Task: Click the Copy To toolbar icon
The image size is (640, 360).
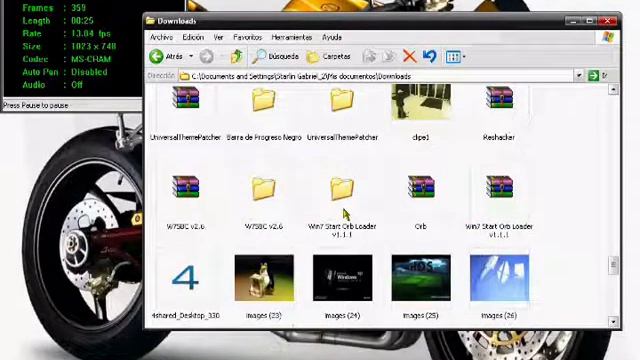Action: tap(389, 56)
